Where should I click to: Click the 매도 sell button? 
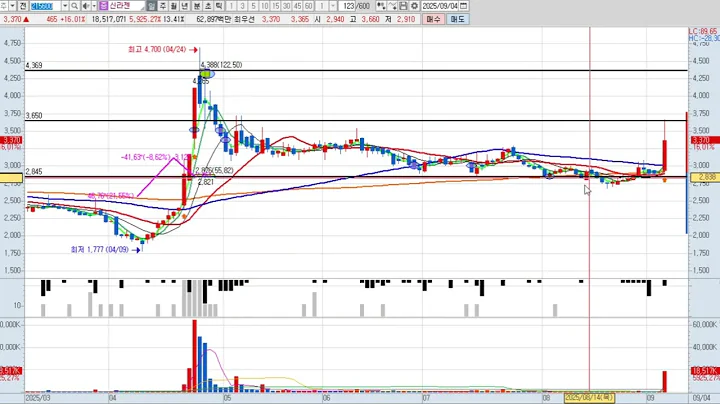458,19
